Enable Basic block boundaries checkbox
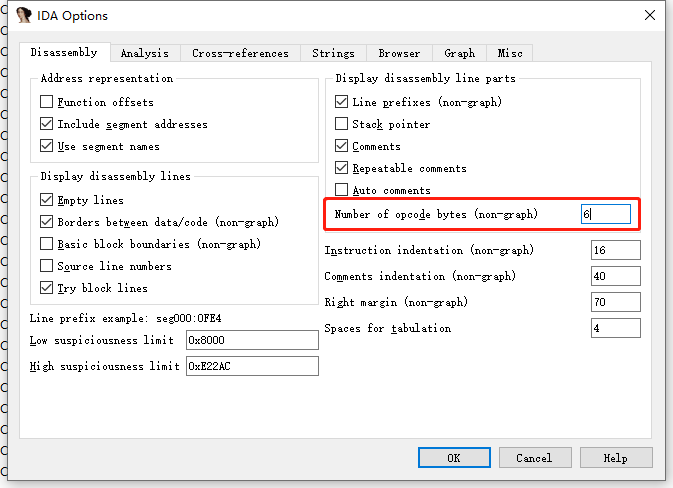Image resolution: width=673 pixels, height=488 pixels. (46, 243)
